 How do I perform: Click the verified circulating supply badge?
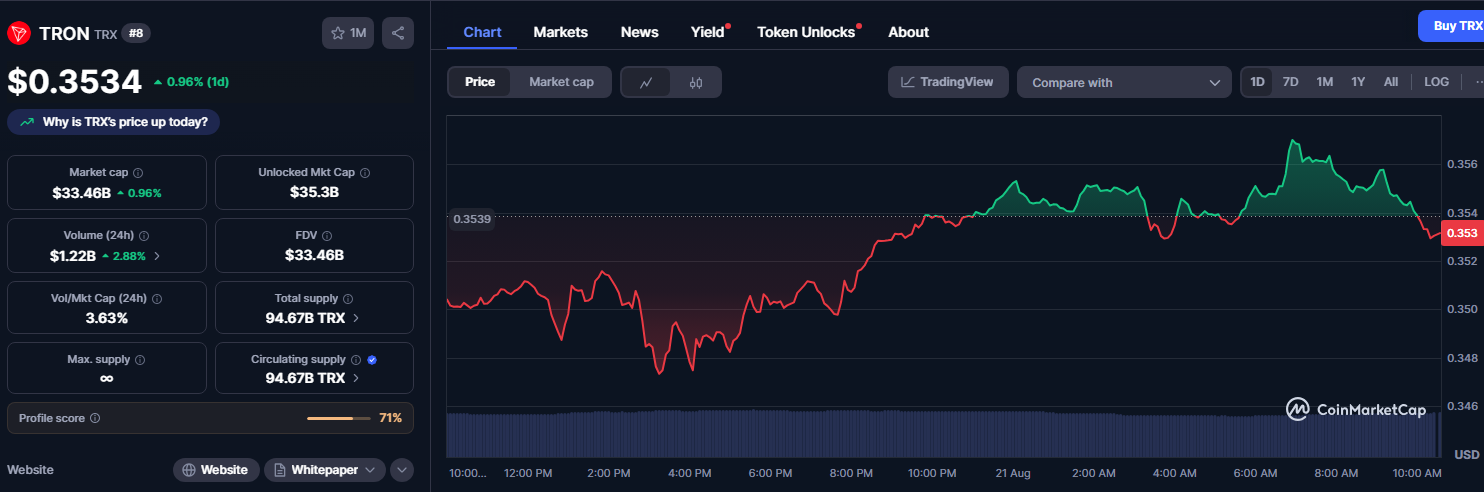point(372,360)
